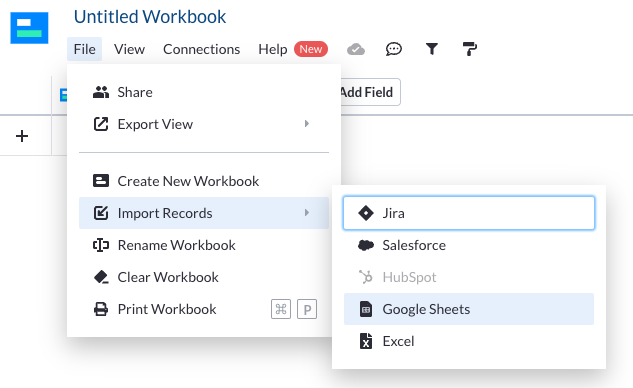Click the eraser icon beside Clear Workbook

point(101,277)
